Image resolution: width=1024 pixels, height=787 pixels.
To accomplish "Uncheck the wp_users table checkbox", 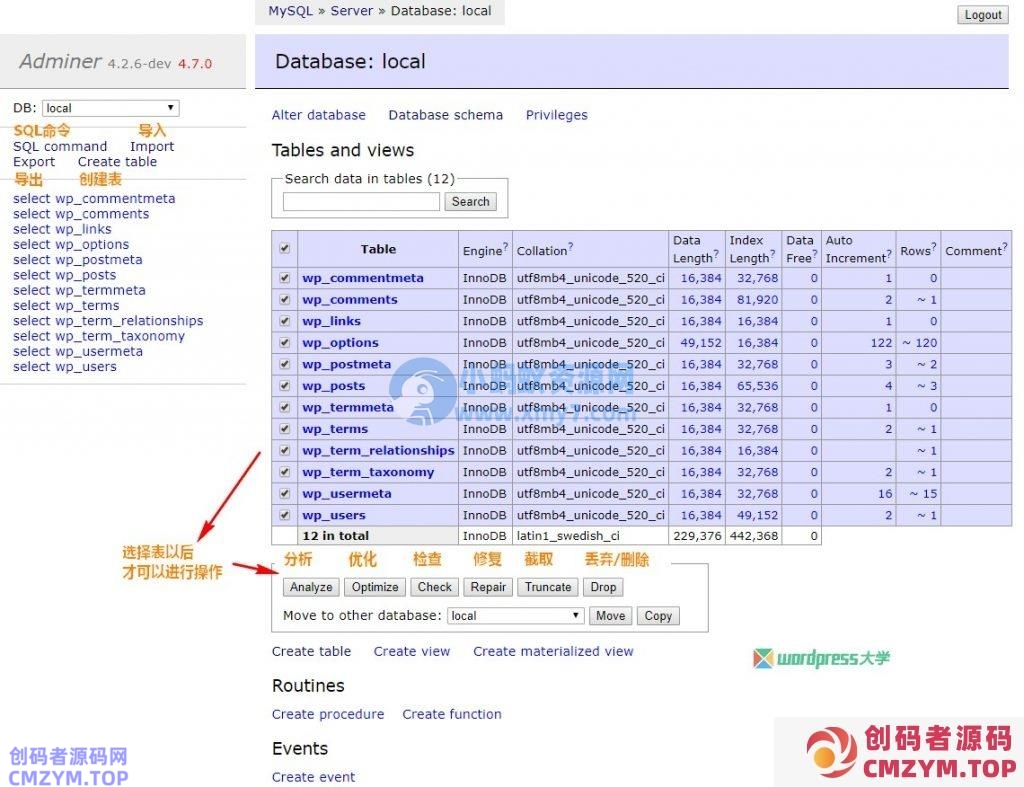I will pyautogui.click(x=285, y=515).
